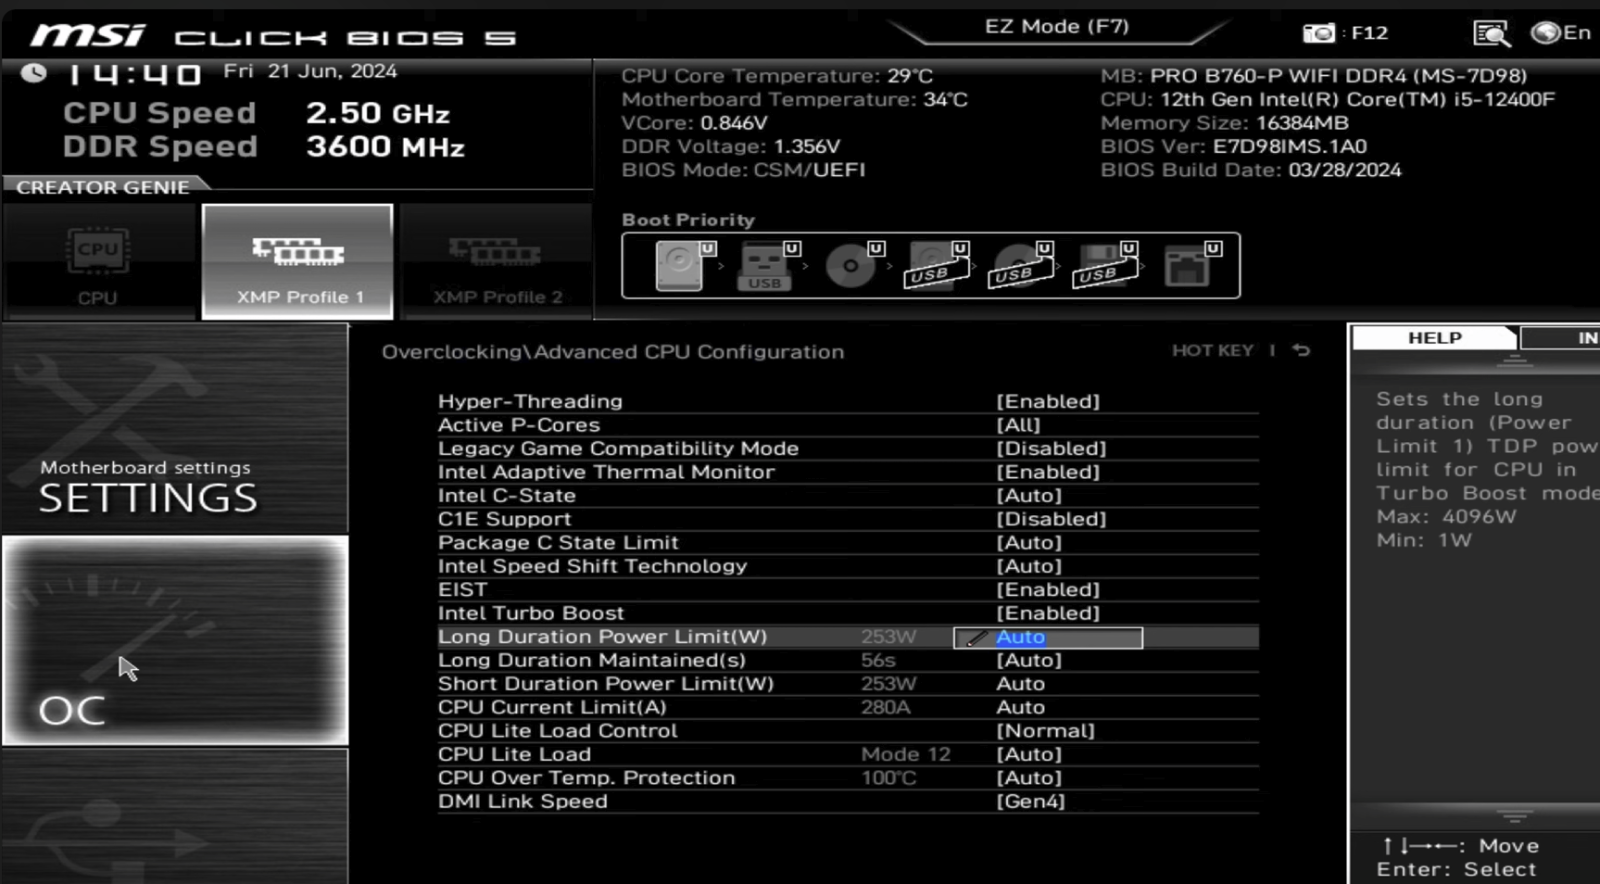Screen dimensions: 1600x884
Task: Open DMI Link Speed options
Action: pyautogui.click(x=848, y=801)
